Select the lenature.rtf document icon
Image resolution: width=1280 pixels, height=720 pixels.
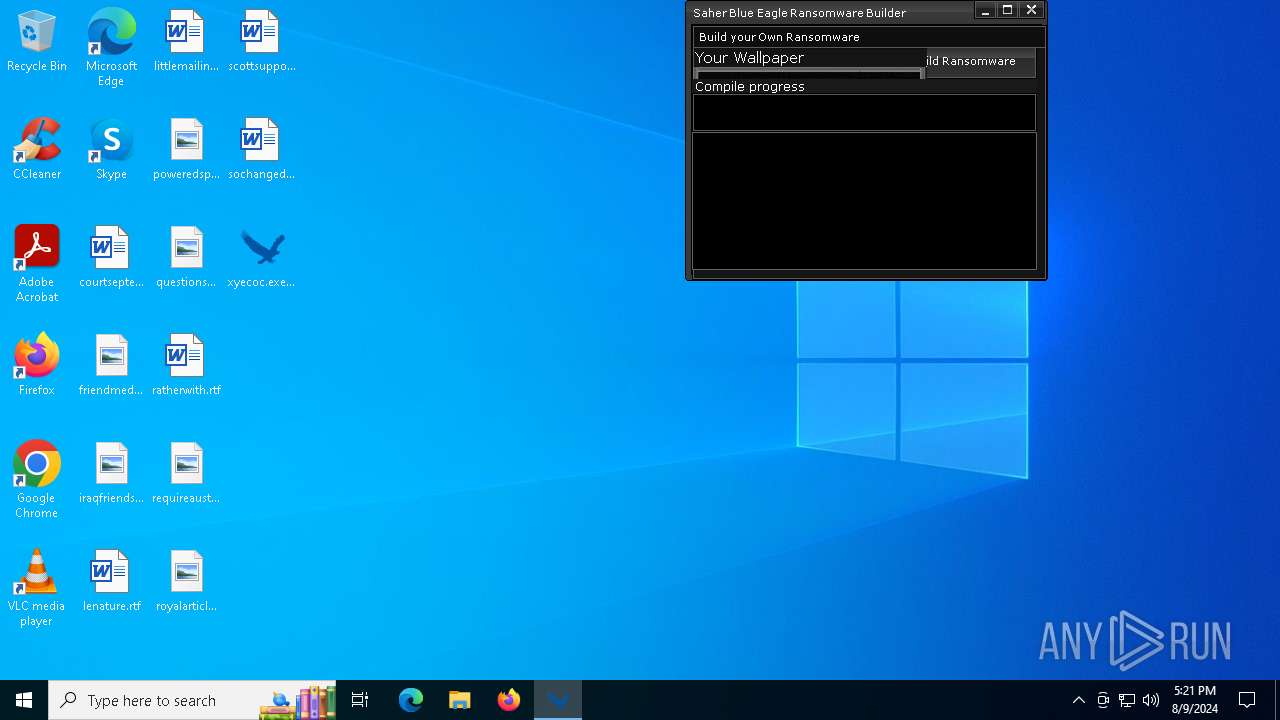111,581
